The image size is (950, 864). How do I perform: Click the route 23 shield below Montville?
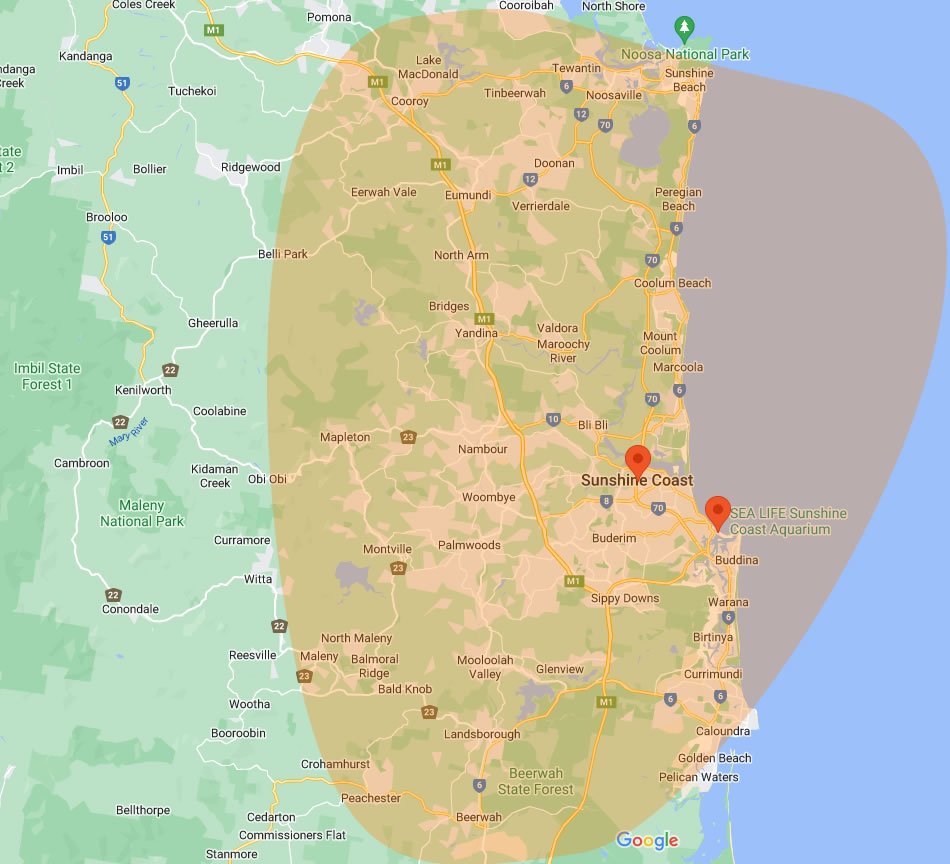(398, 568)
